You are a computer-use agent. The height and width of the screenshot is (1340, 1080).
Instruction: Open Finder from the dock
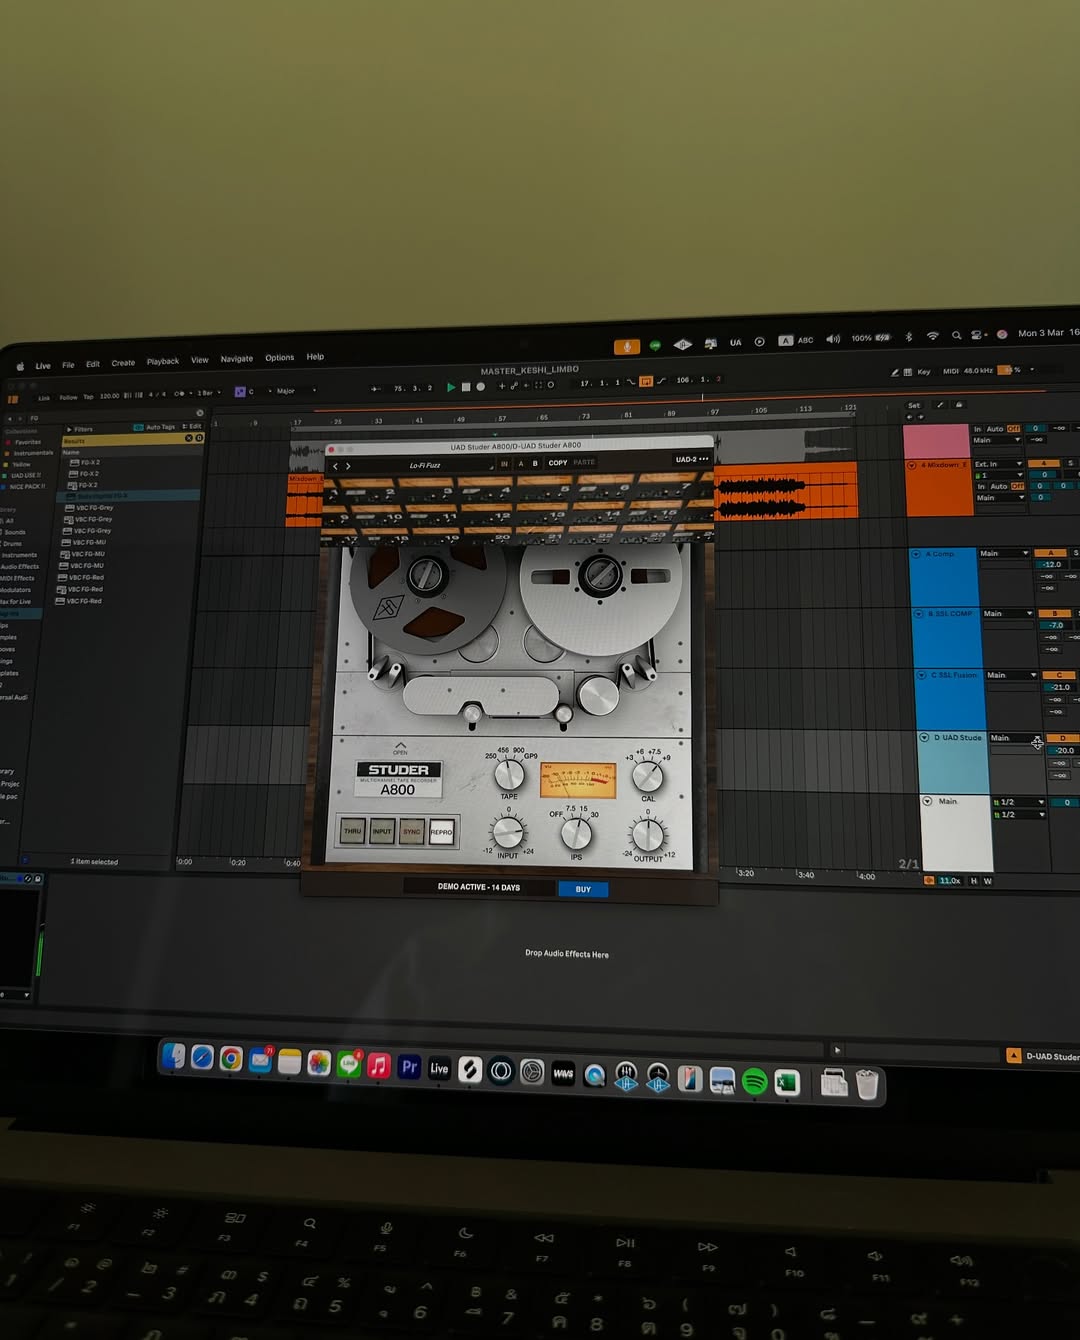click(173, 1056)
